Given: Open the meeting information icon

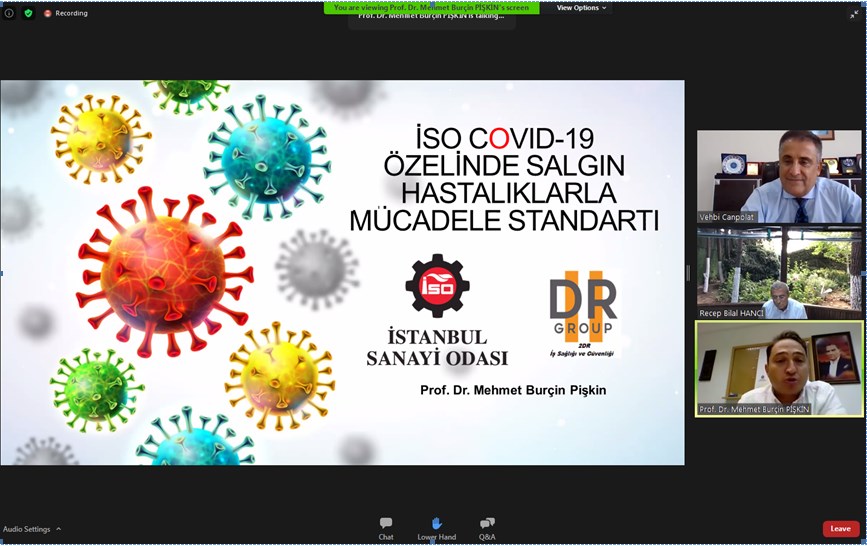Looking at the screenshot, I should coord(9,13).
